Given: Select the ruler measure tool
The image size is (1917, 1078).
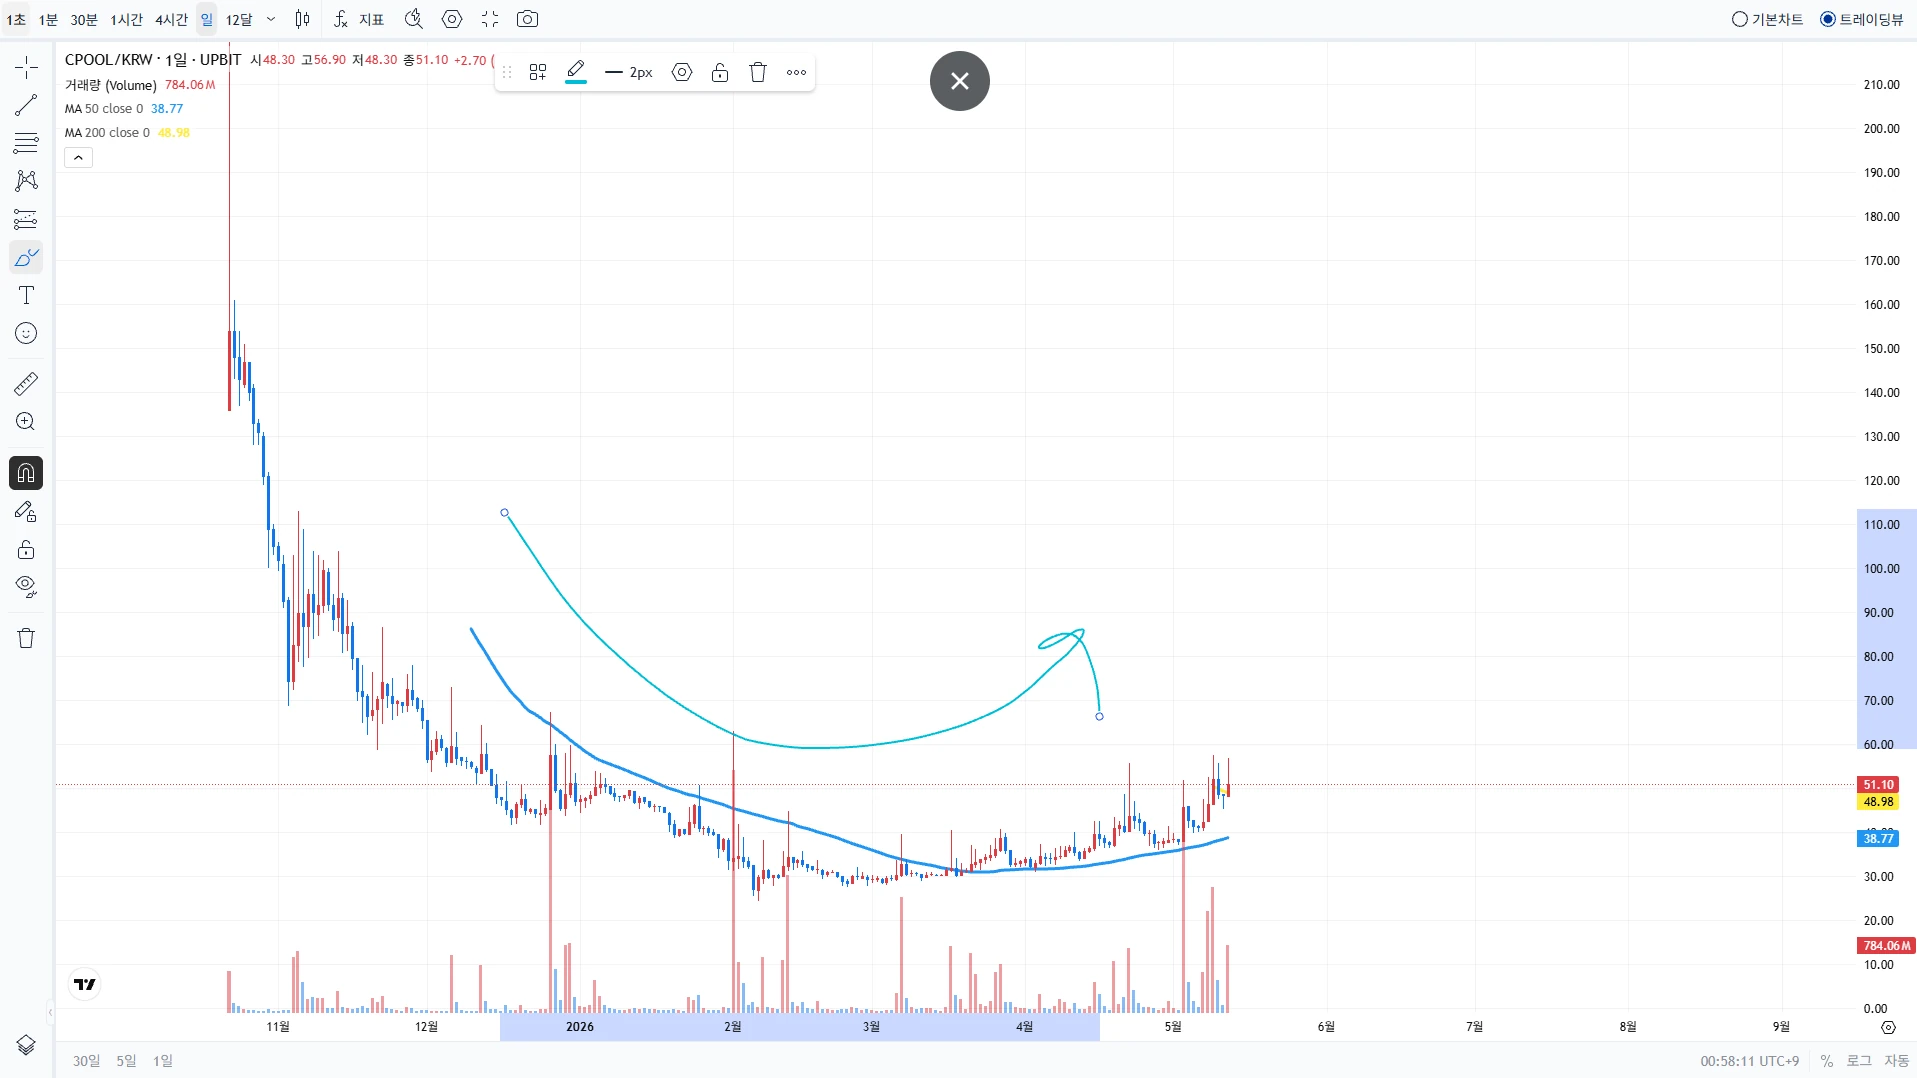Looking at the screenshot, I should point(26,383).
